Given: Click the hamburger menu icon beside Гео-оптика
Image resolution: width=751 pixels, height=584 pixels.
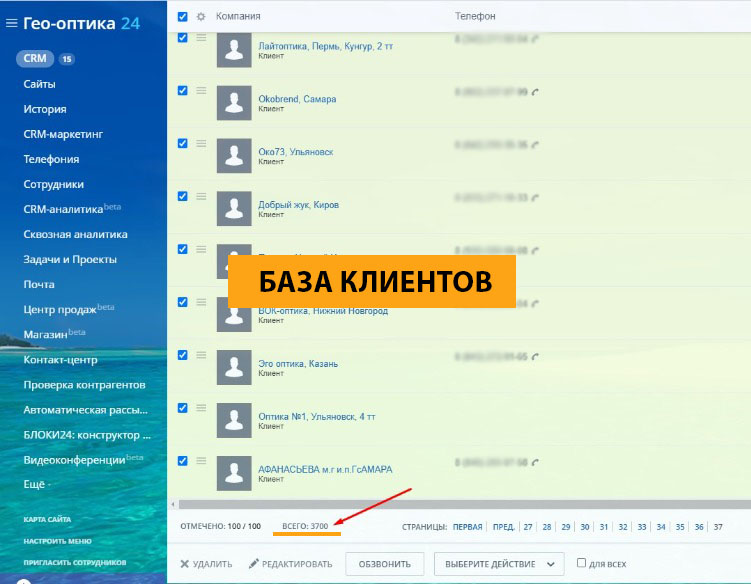Looking at the screenshot, I should (x=12, y=23).
